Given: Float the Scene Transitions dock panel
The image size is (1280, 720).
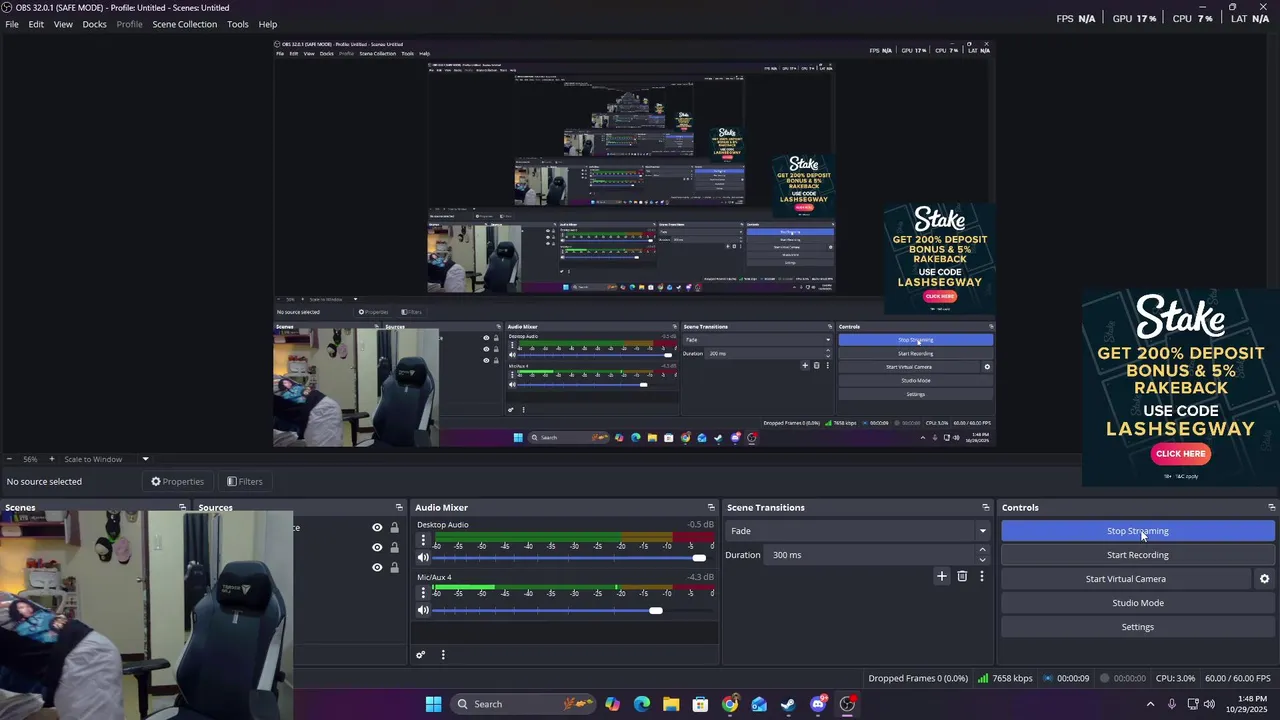Looking at the screenshot, I should [x=985, y=508].
